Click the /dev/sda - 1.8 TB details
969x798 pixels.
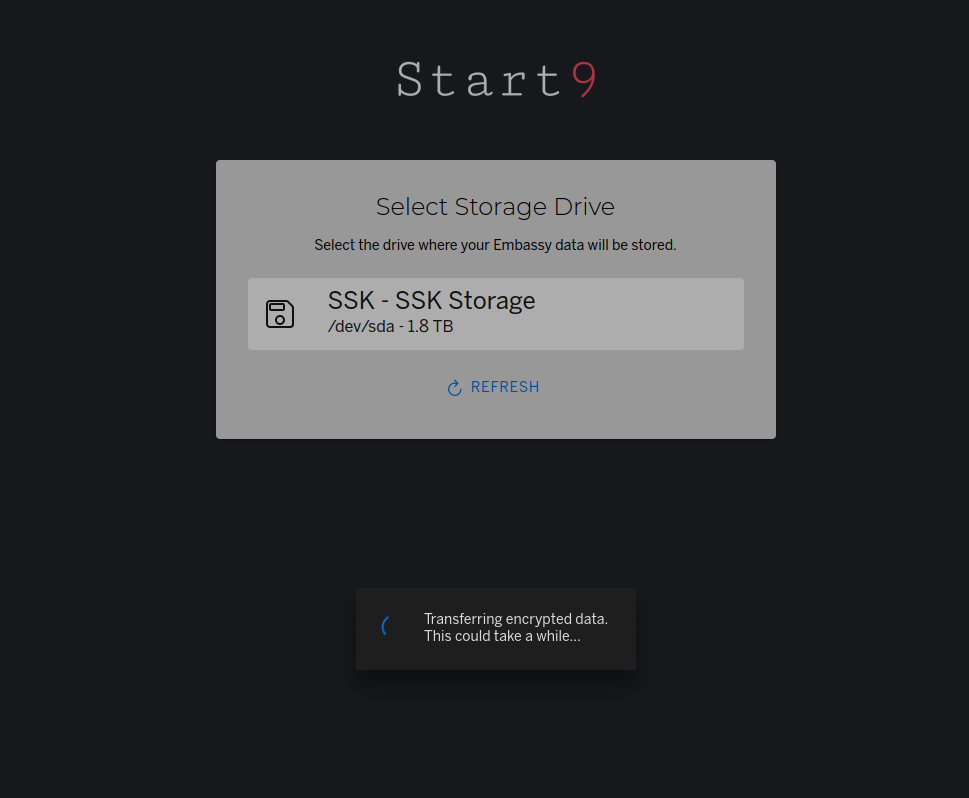390,326
